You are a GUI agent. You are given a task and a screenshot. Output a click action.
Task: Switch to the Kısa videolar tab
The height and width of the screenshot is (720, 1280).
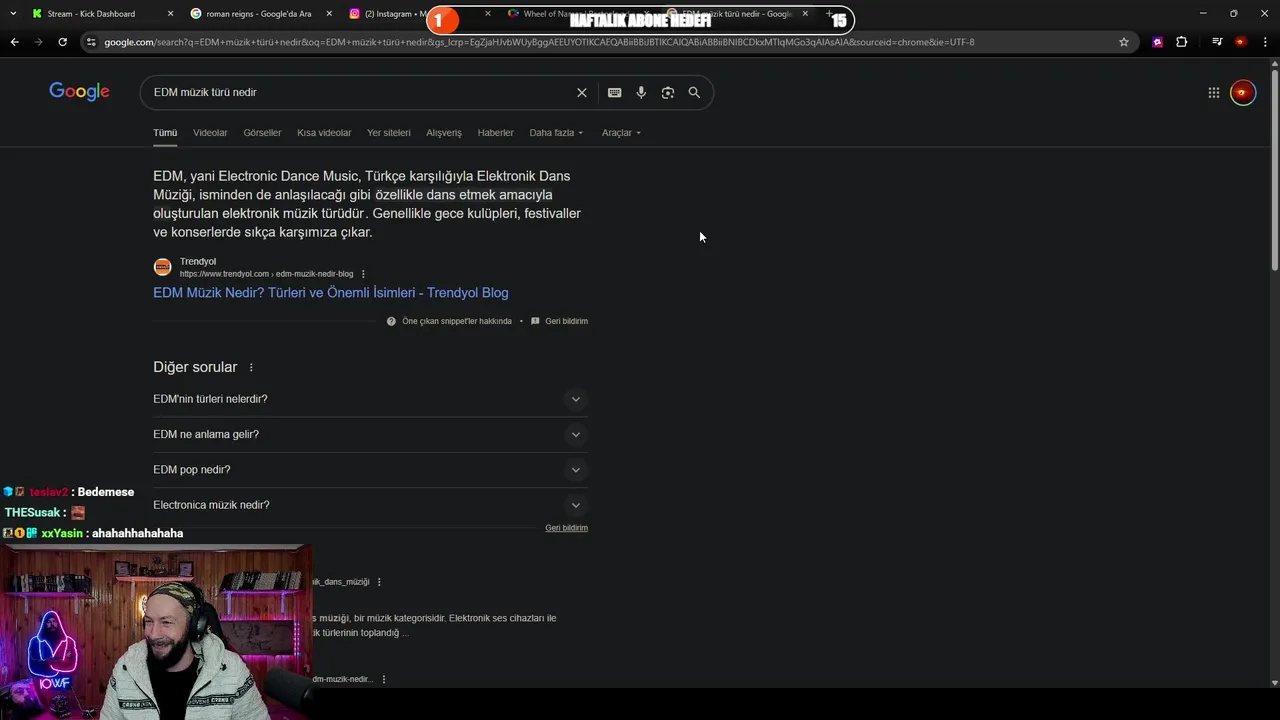[324, 133]
